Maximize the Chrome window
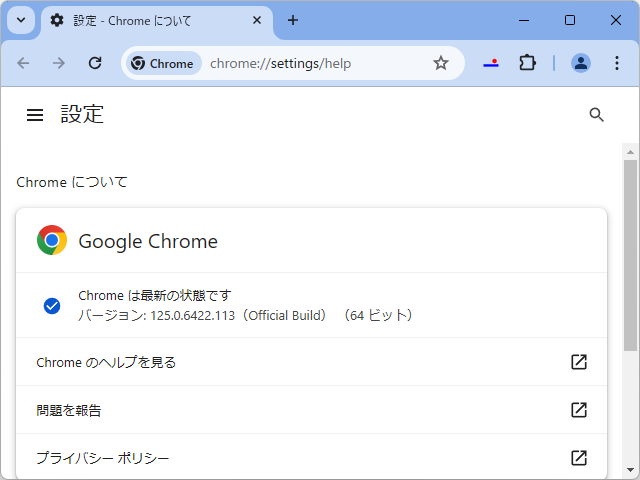The width and height of the screenshot is (640, 480). pyautogui.click(x=570, y=20)
